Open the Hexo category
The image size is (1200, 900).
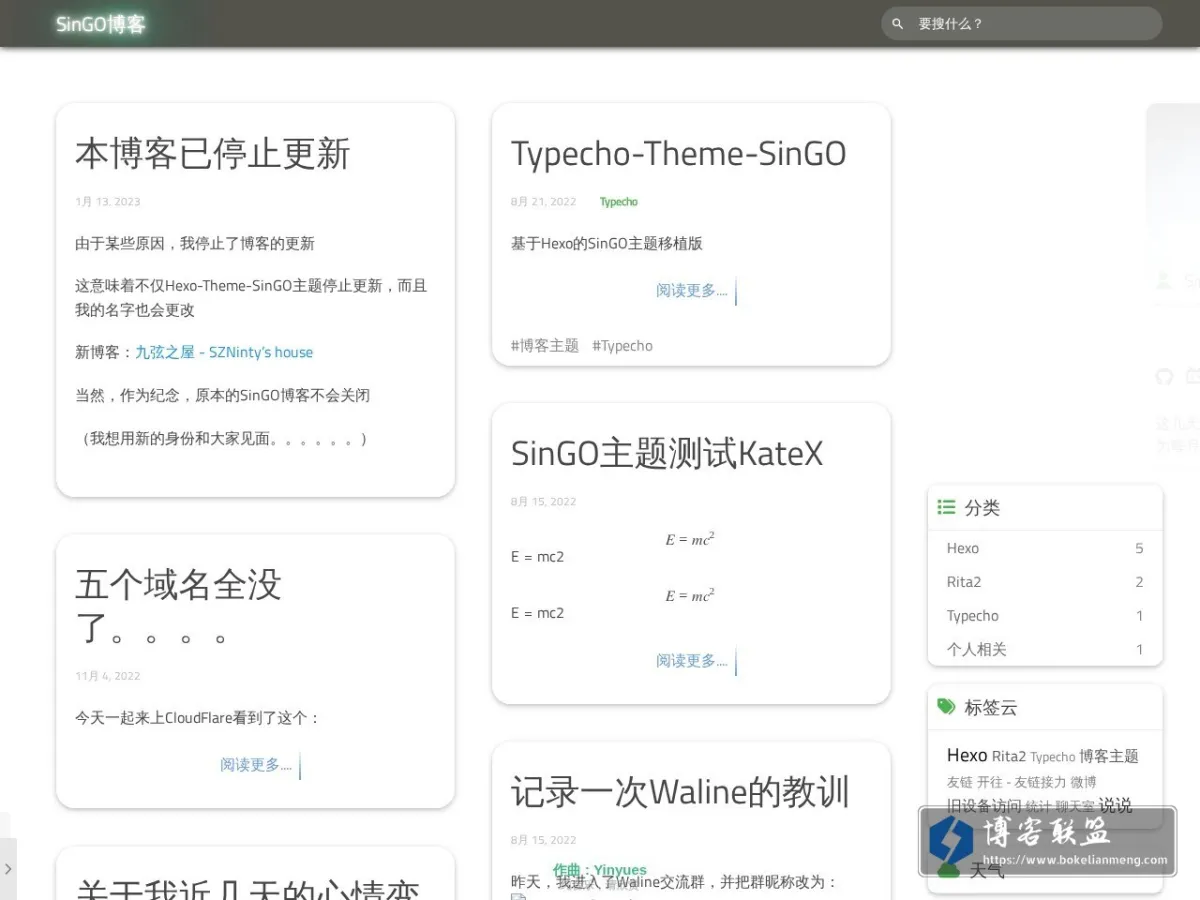click(963, 548)
